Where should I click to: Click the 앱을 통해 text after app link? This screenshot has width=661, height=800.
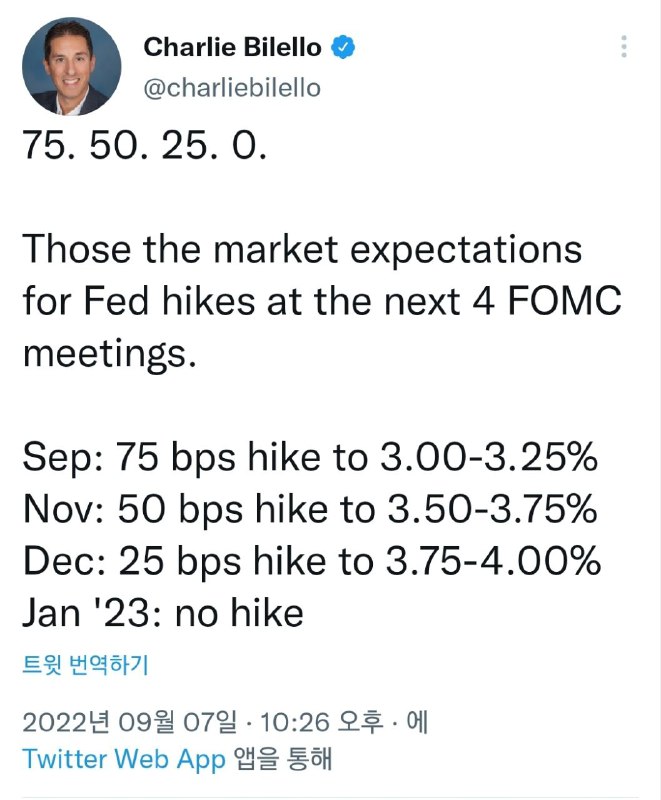[283, 759]
